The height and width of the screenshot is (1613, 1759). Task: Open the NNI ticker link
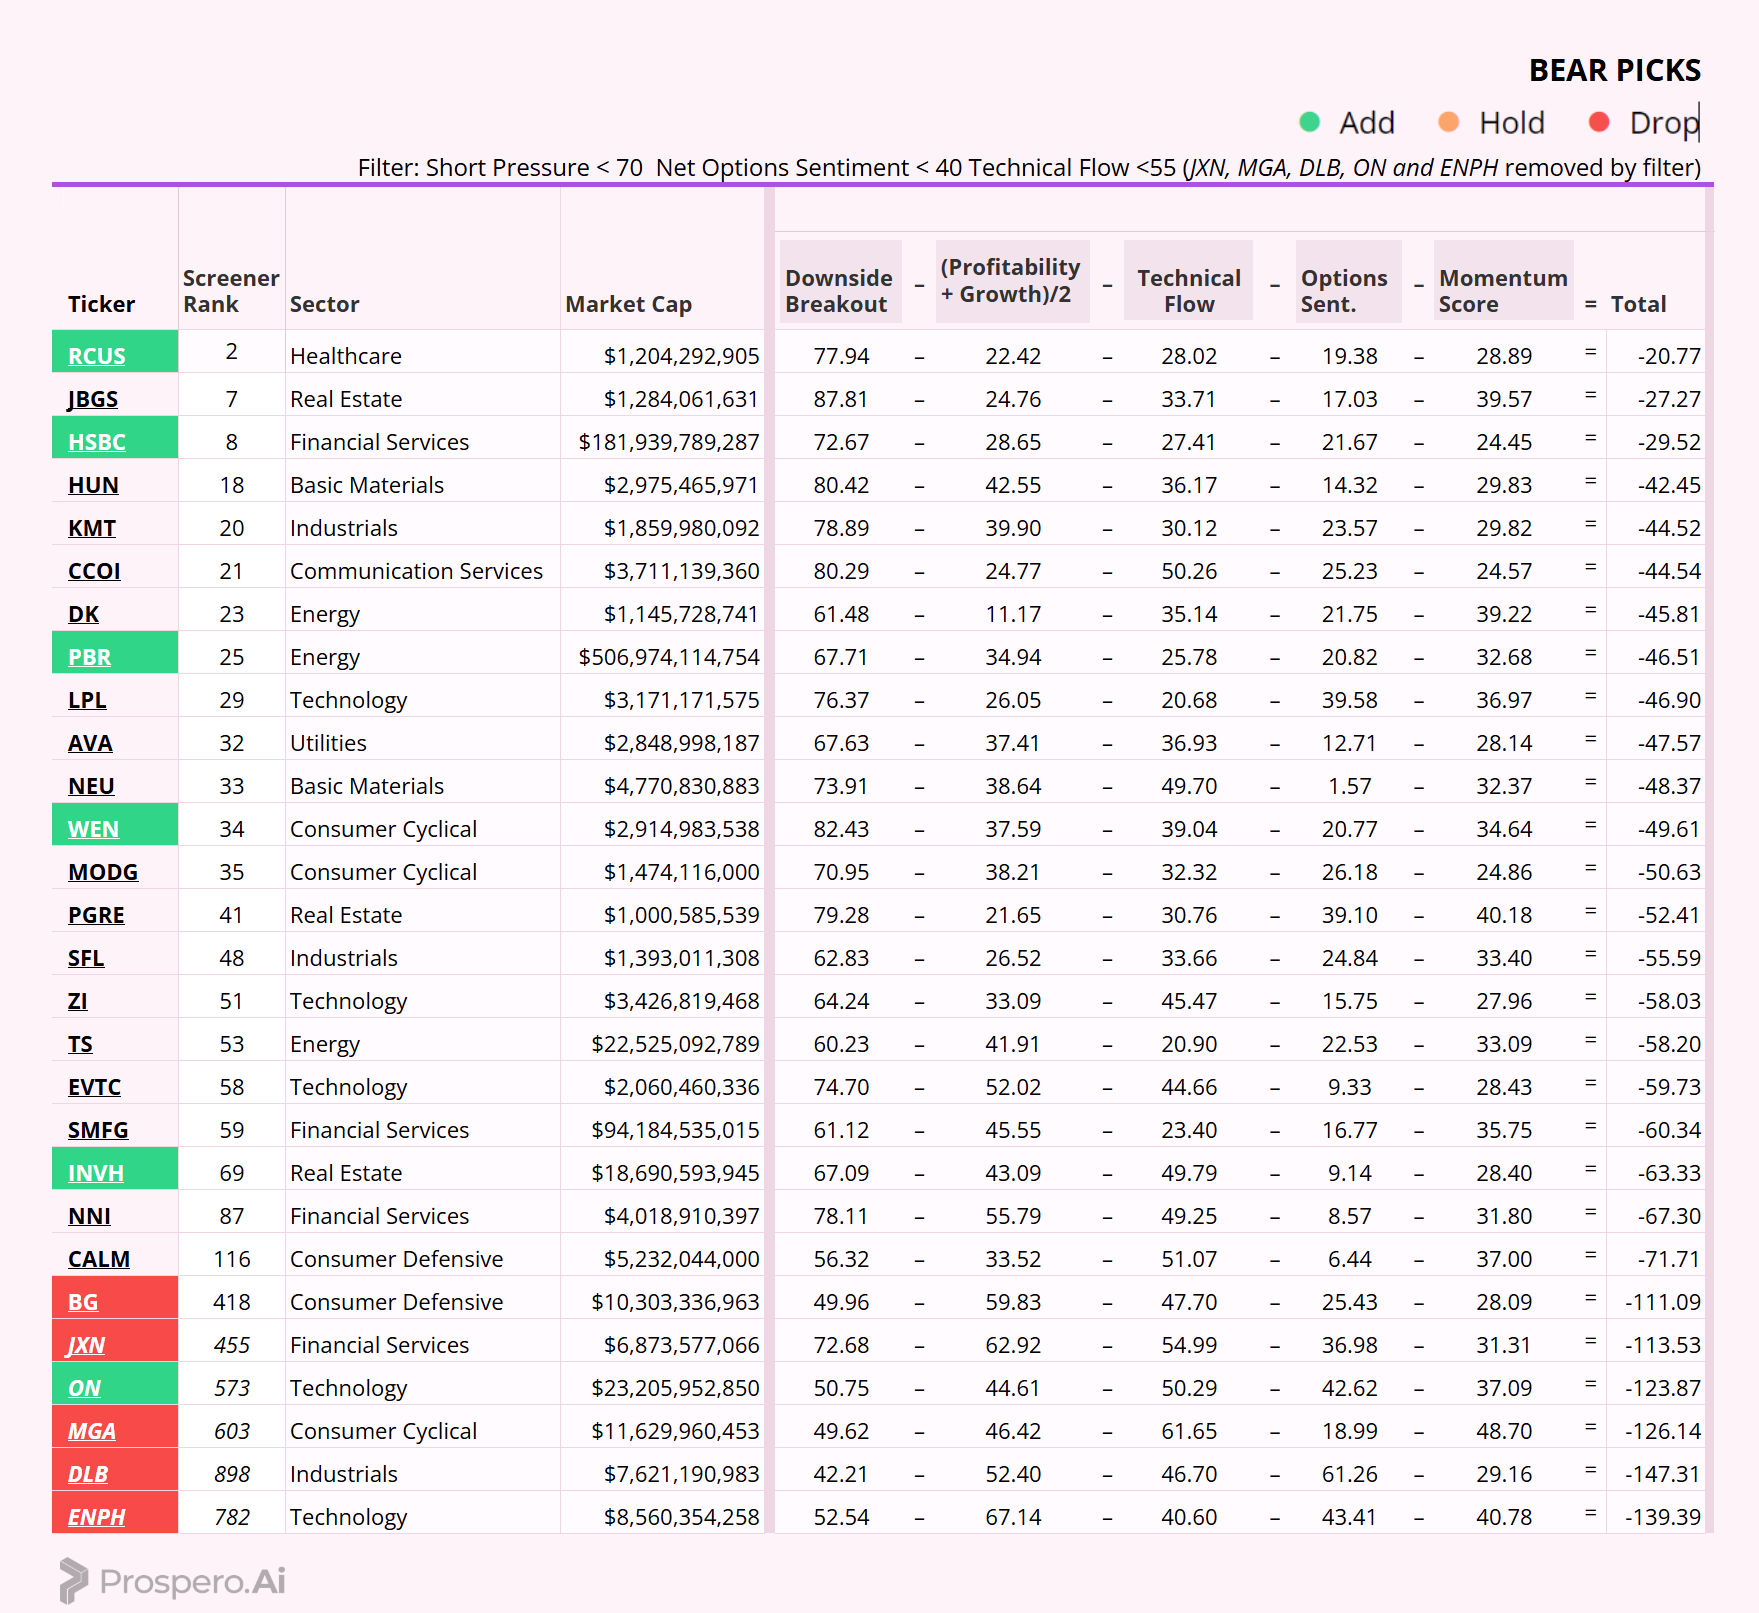pyautogui.click(x=89, y=1216)
